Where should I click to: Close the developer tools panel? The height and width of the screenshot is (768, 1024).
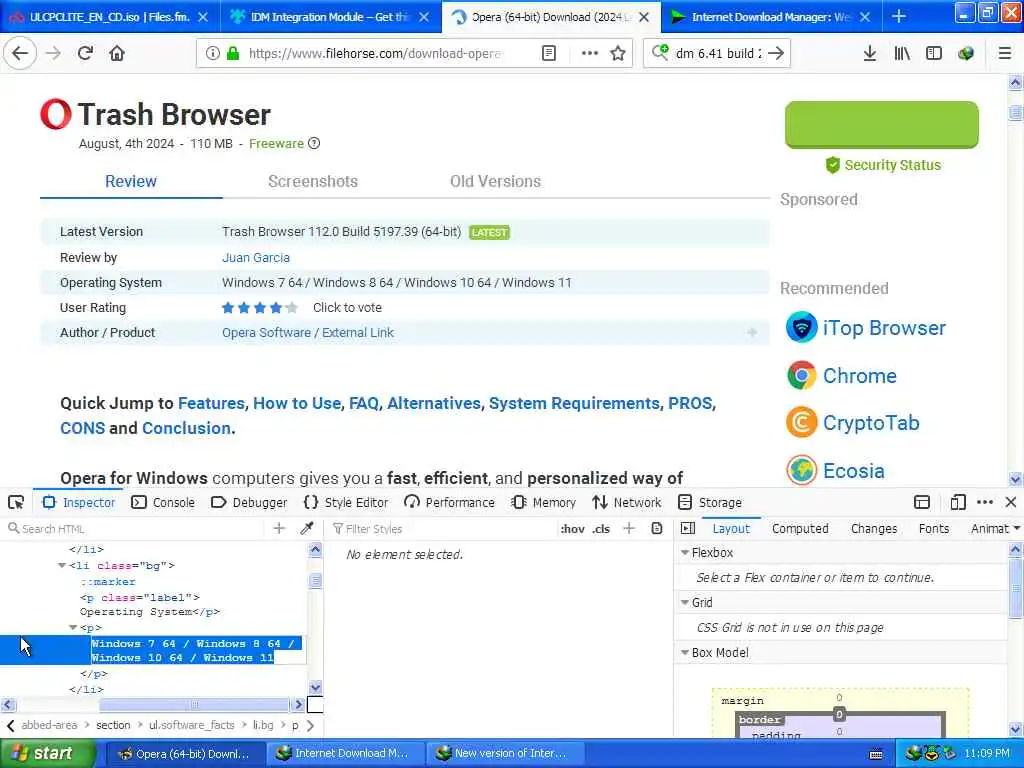[1011, 502]
